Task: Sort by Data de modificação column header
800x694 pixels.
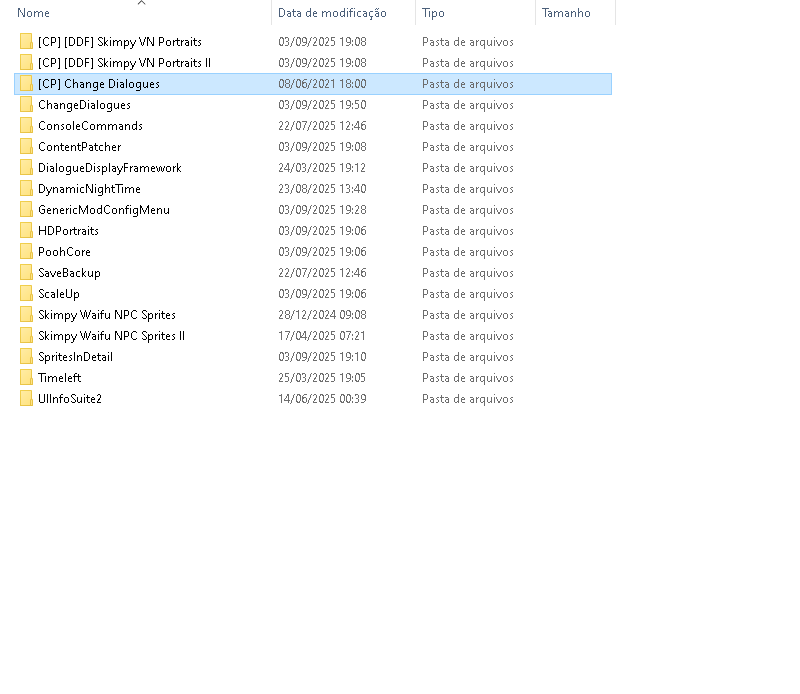Action: point(332,13)
